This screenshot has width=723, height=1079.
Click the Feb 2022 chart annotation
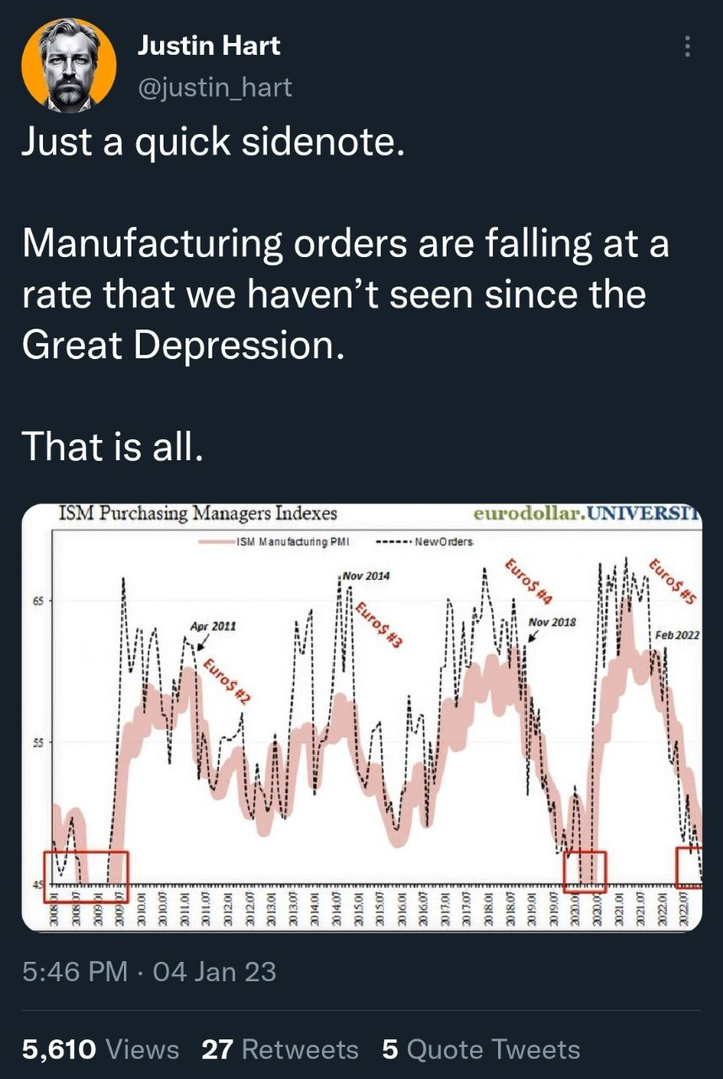678,636
